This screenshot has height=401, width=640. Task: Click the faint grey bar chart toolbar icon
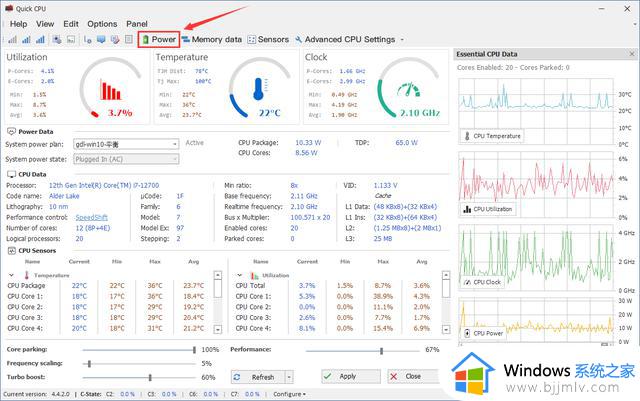point(12,40)
